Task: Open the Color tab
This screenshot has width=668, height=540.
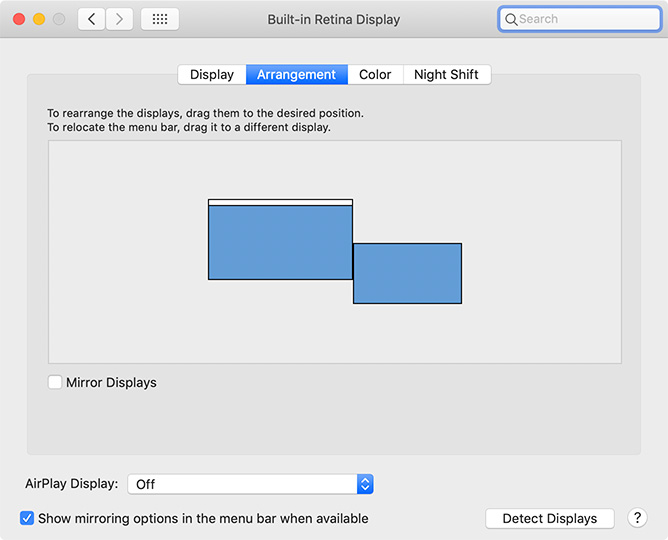Action: click(375, 75)
